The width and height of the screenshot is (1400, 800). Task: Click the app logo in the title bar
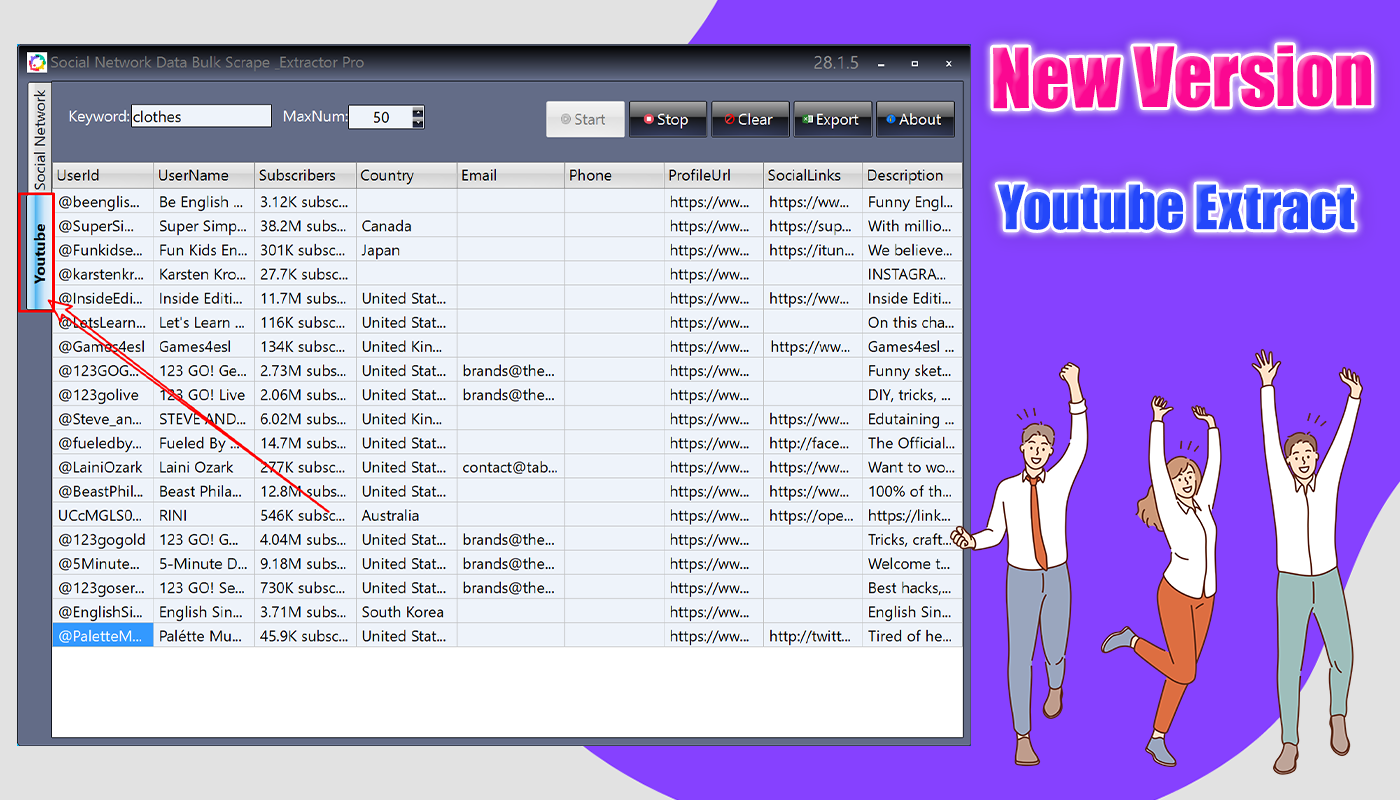(38, 61)
